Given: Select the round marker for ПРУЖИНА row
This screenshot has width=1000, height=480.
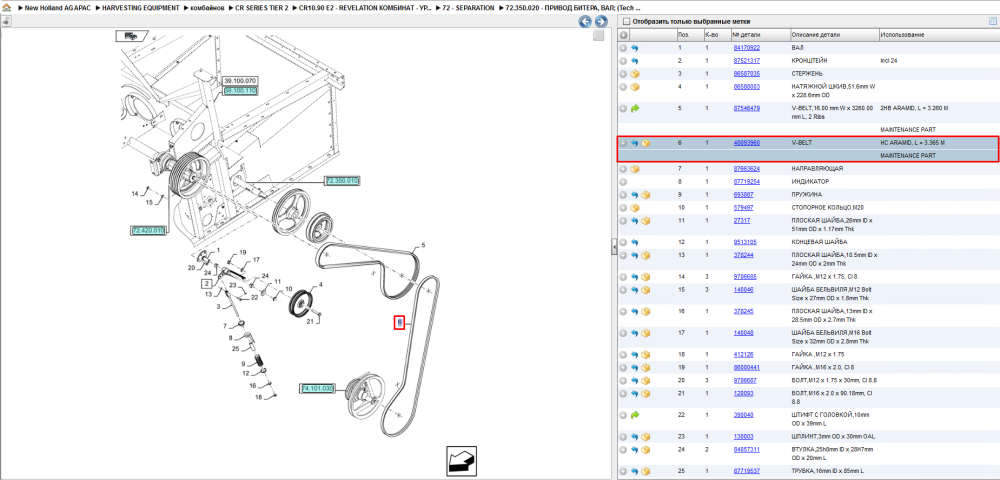Looking at the screenshot, I should pos(624,194).
